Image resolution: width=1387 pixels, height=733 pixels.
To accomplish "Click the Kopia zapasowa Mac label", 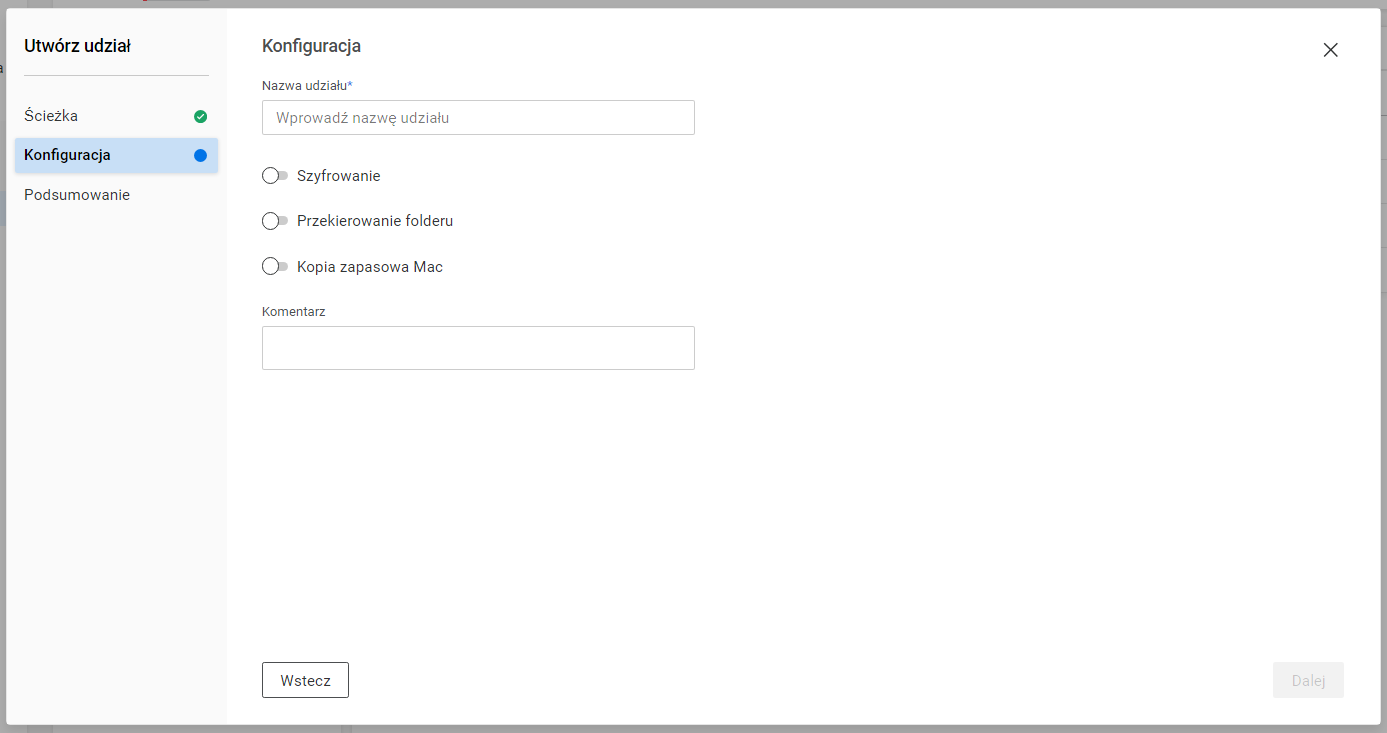I will (x=370, y=267).
